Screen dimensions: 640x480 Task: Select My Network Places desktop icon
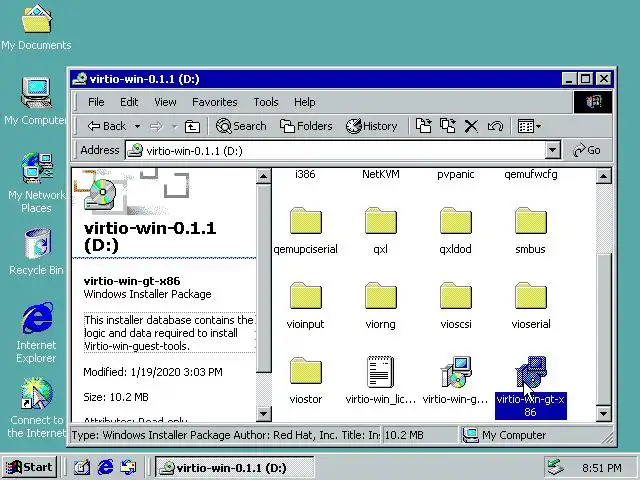[36, 182]
